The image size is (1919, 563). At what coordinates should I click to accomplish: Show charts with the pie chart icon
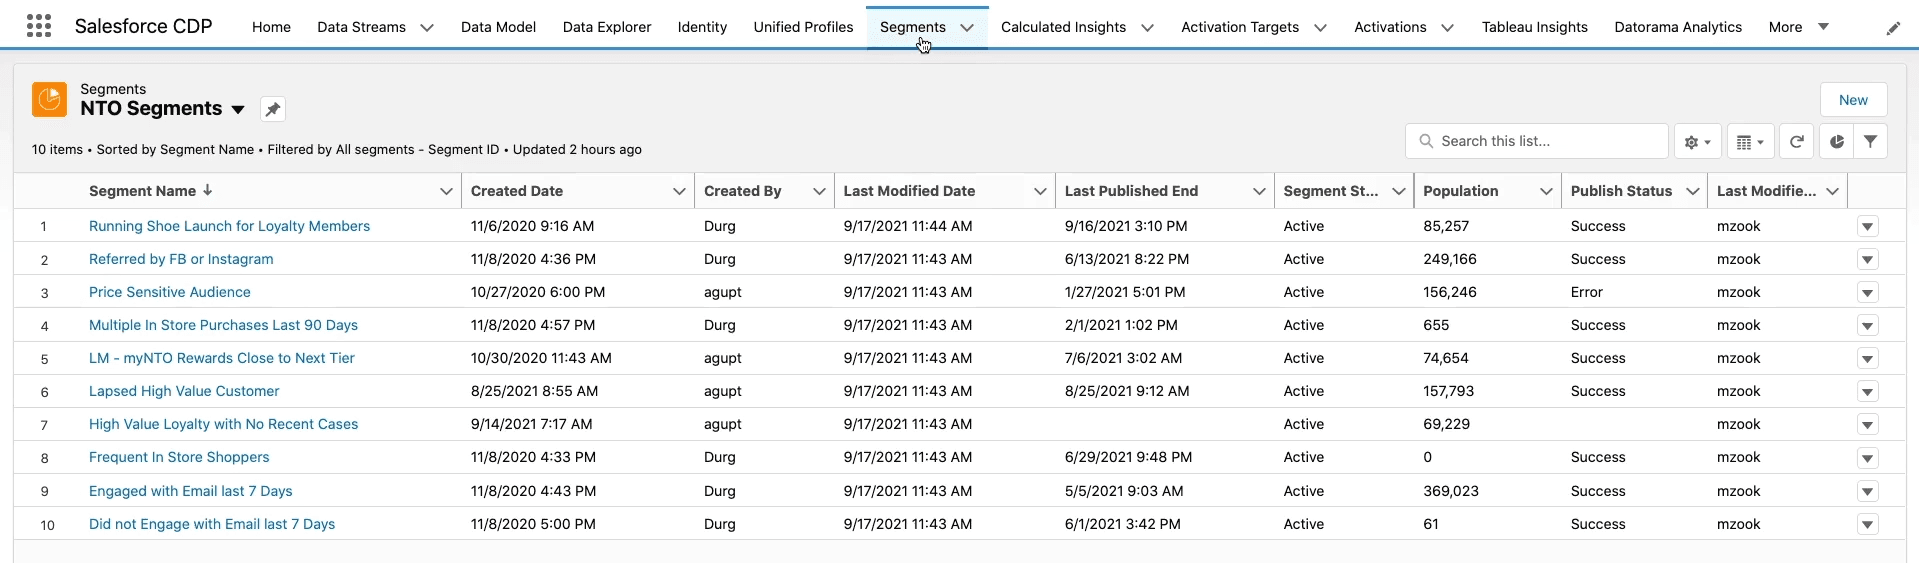(x=1836, y=142)
